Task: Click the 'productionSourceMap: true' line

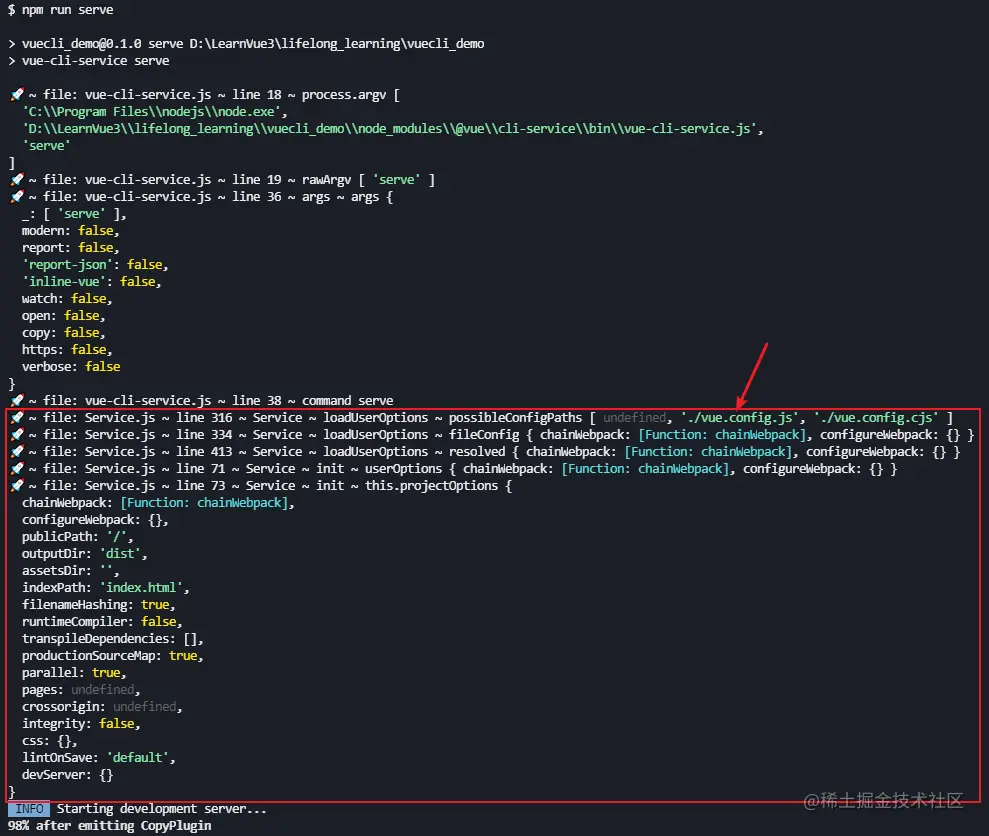Action: [x=113, y=656]
